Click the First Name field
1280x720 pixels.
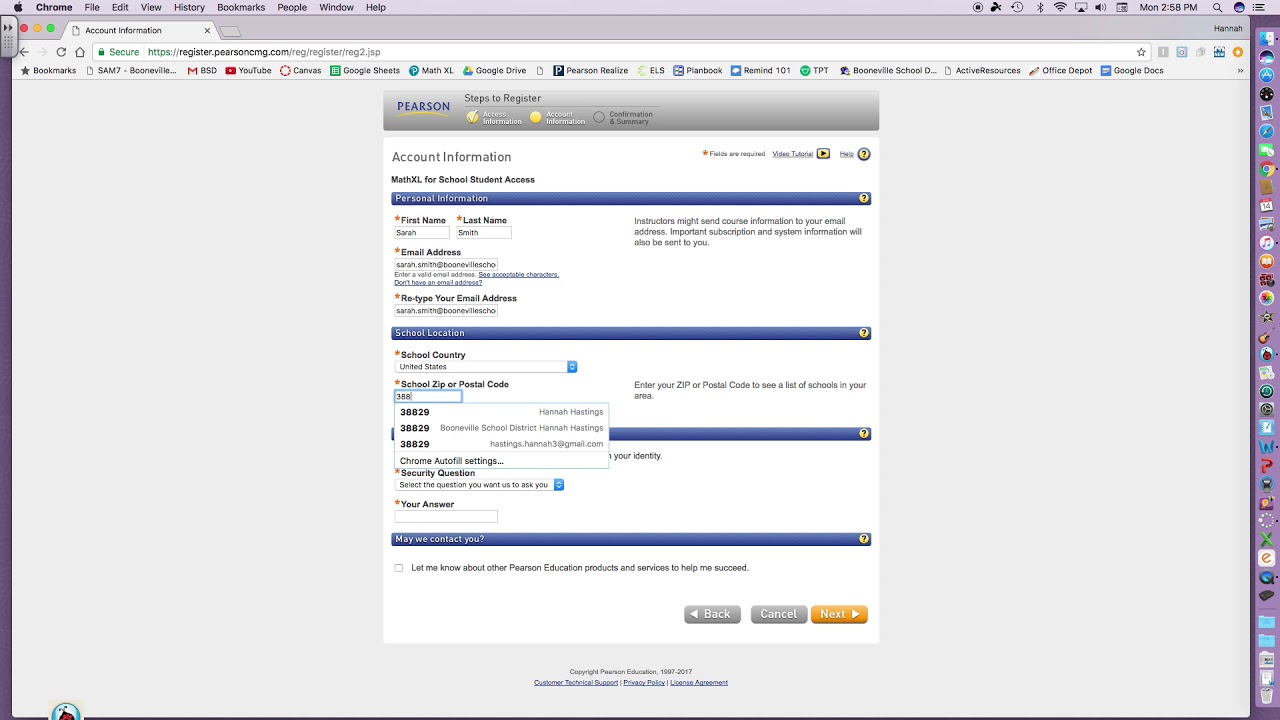tap(422, 233)
